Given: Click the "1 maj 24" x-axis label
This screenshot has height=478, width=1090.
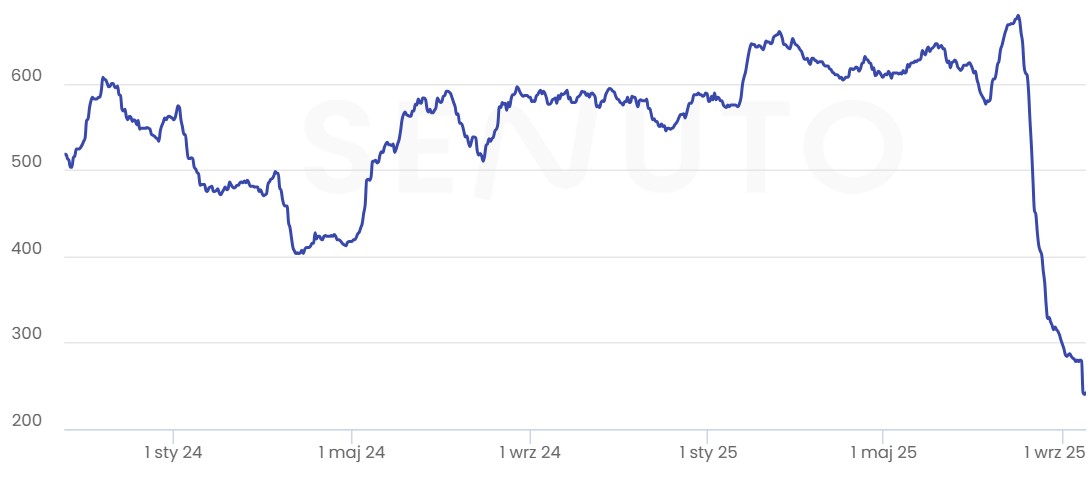Looking at the screenshot, I should click(x=352, y=453).
